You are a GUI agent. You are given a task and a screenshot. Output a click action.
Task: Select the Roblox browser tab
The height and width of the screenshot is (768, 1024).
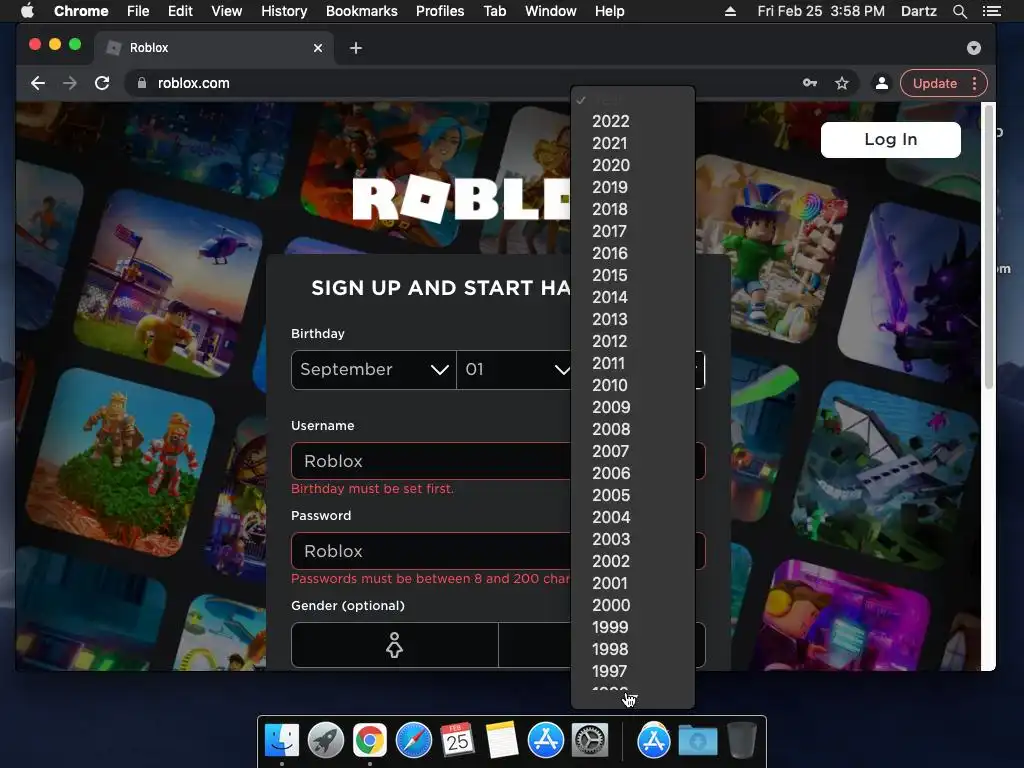(x=216, y=48)
